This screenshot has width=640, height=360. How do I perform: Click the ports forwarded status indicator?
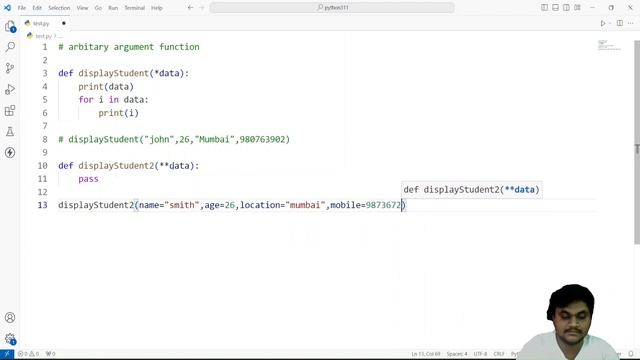50,354
